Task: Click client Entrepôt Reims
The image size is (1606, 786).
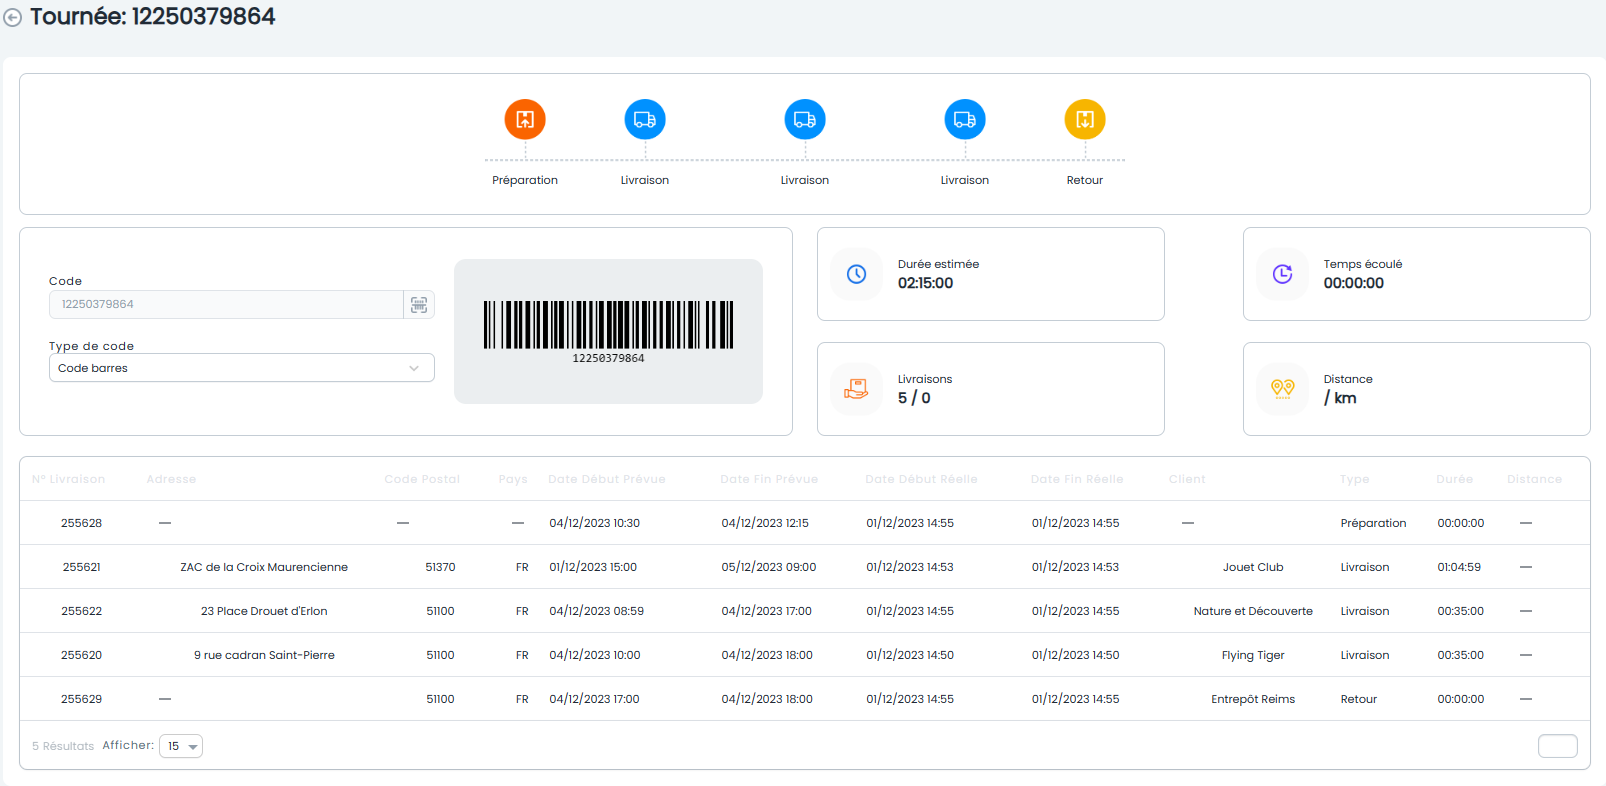Action: pyautogui.click(x=1253, y=699)
